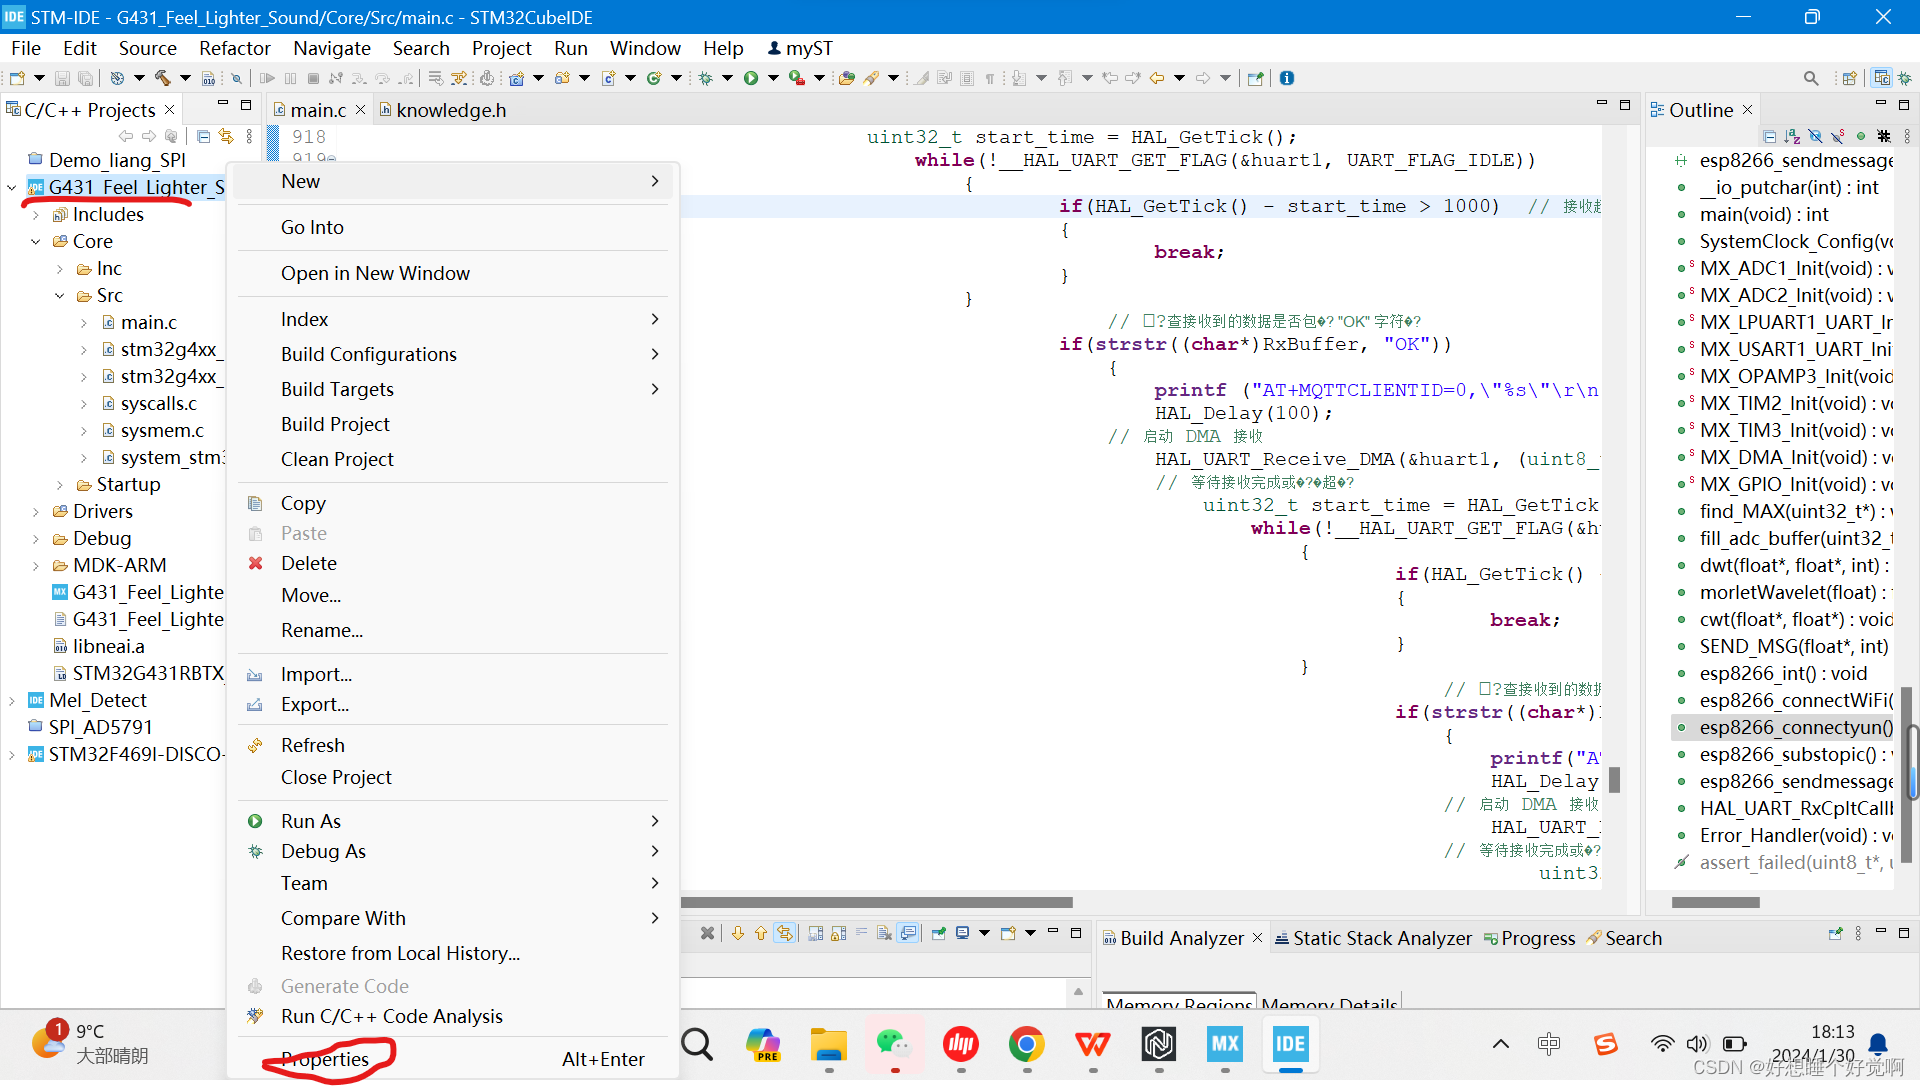The width and height of the screenshot is (1920, 1086).
Task: Click Run C/C++ Code Analysis entry
Action: (454, 1016)
